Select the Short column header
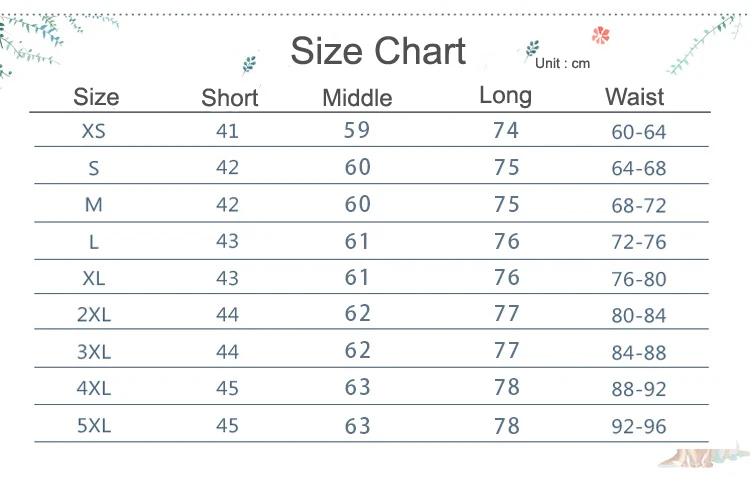This screenshot has height=477, width=750. click(229, 98)
